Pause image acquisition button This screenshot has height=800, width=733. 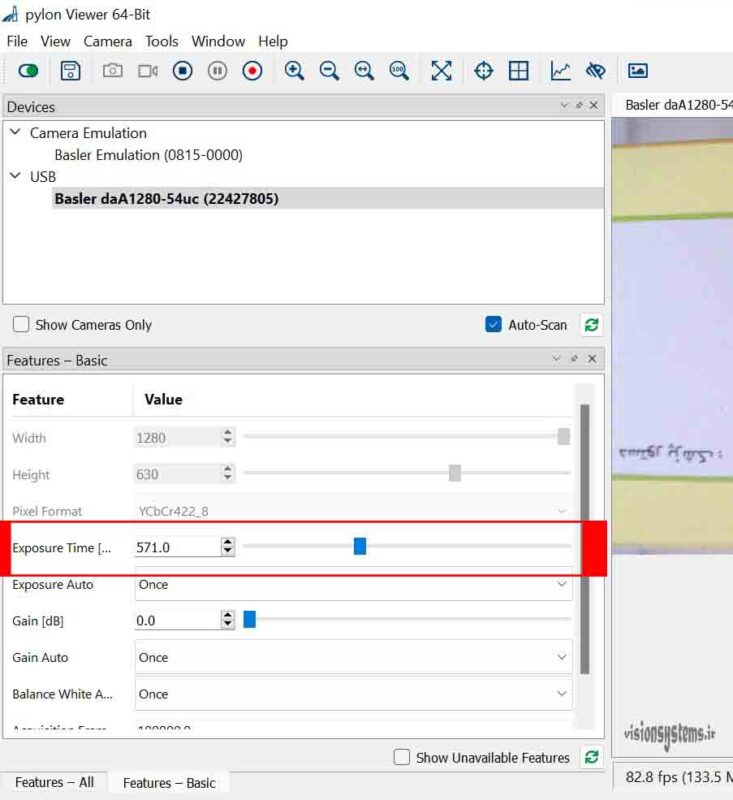point(217,70)
